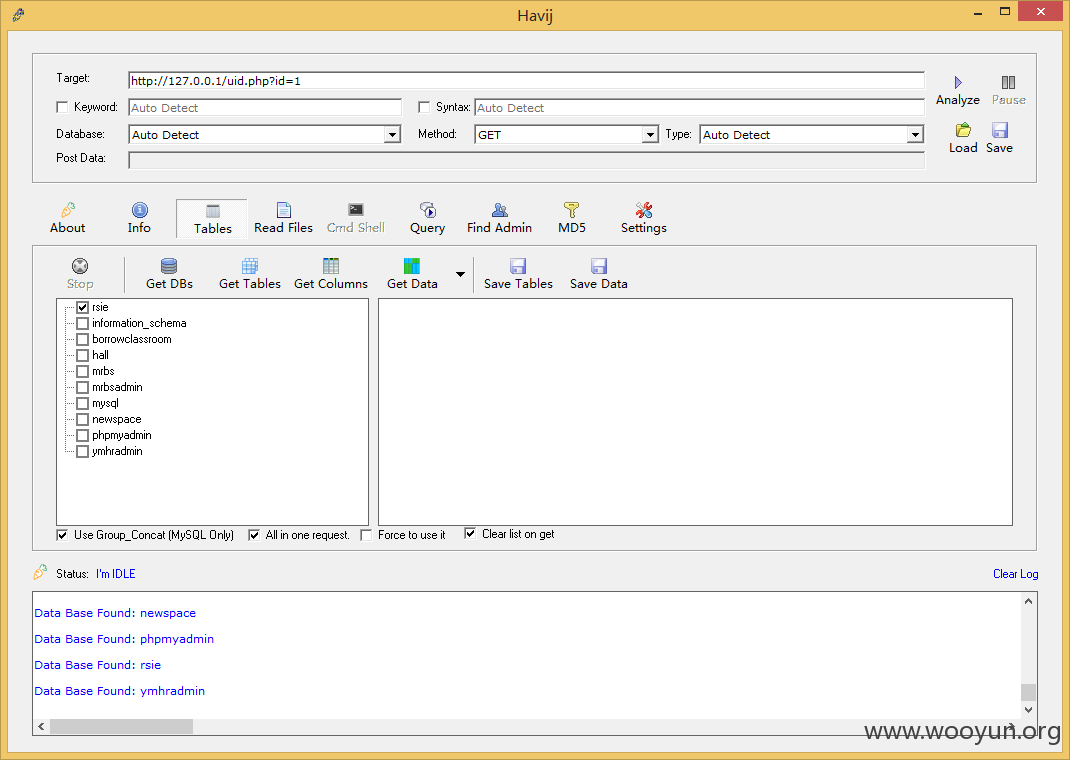Maximize the Havij window
1070x760 pixels.
pos(1004,12)
